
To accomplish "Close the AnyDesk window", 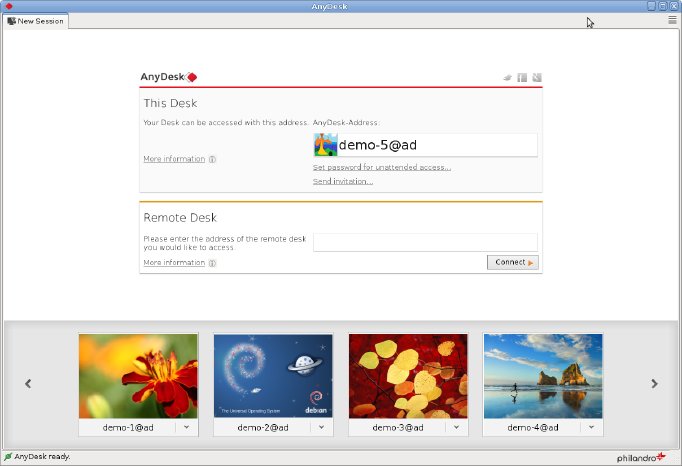I will pyautogui.click(x=674, y=6).
